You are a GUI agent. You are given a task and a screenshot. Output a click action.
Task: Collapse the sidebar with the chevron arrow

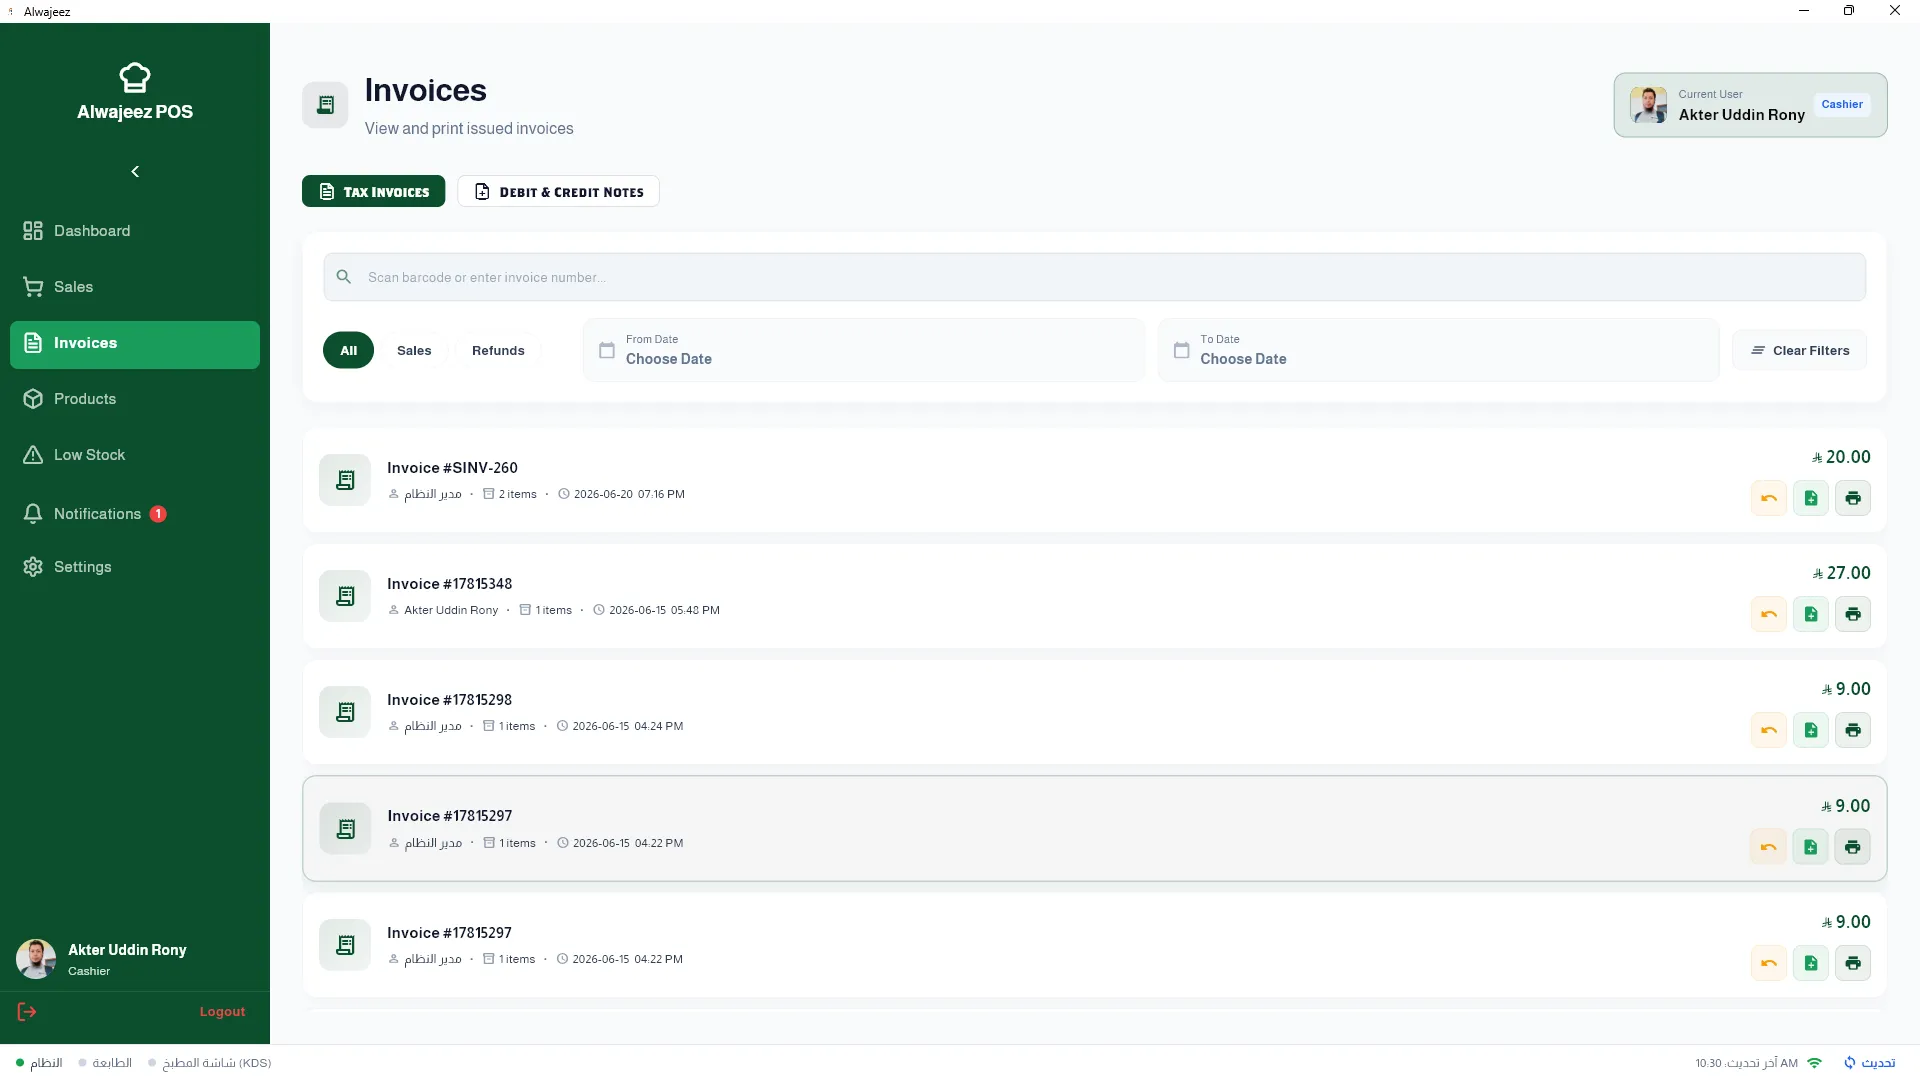(135, 172)
